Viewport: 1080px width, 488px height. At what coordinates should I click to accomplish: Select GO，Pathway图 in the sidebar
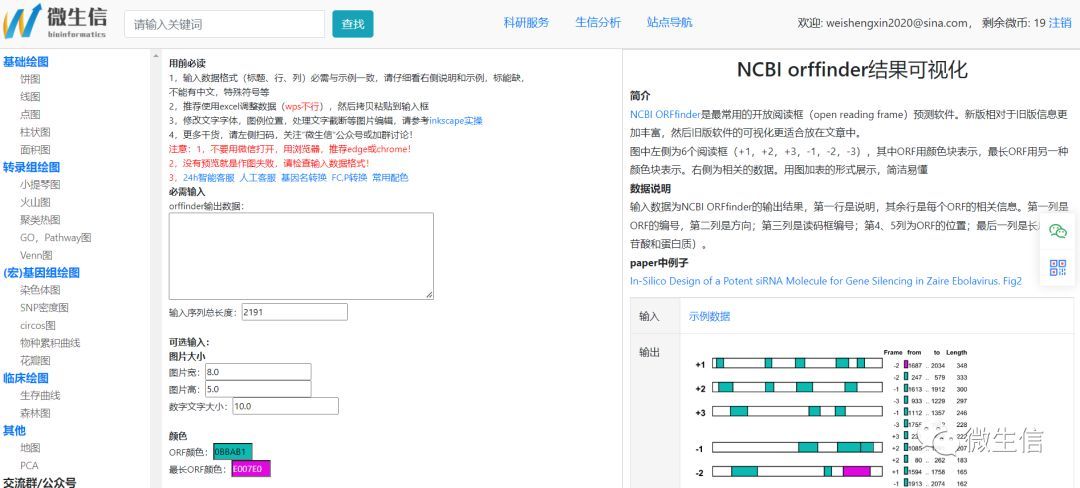pyautogui.click(x=55, y=237)
